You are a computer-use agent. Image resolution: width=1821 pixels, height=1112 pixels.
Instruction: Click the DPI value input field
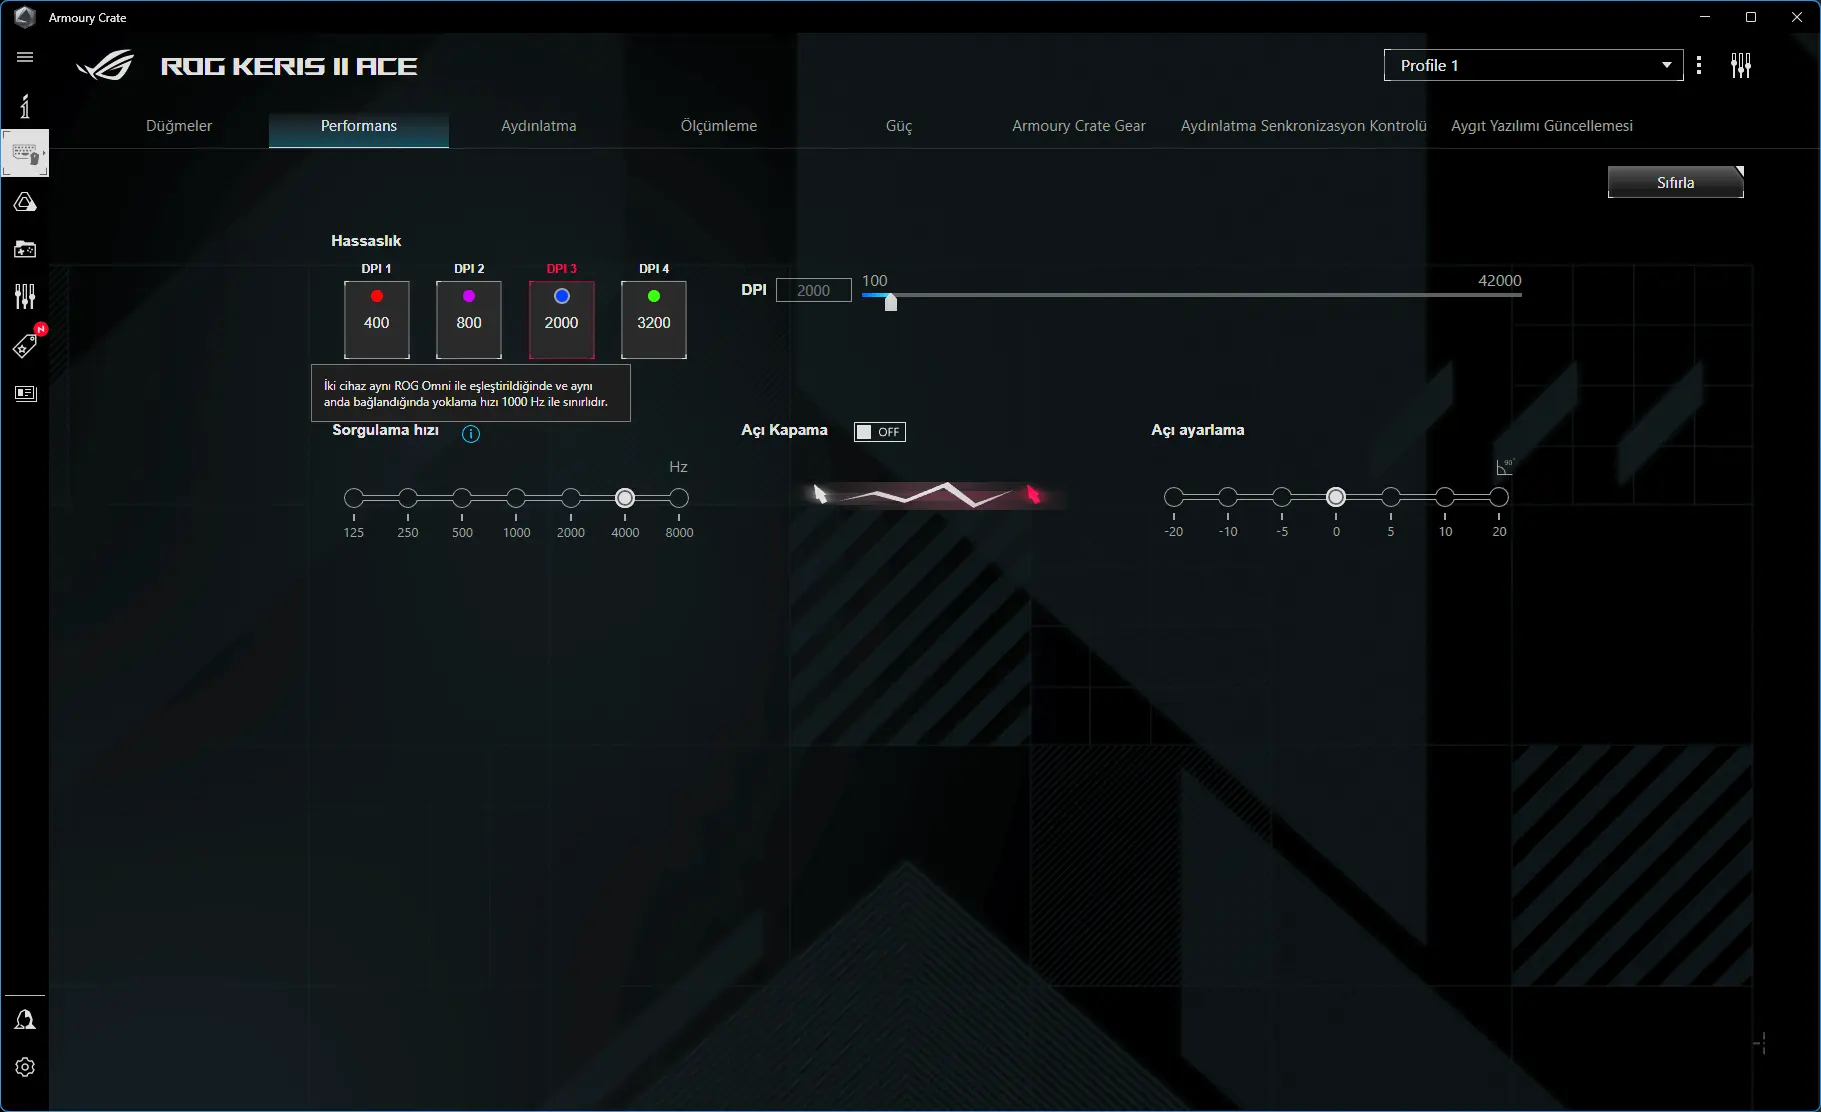pos(814,290)
